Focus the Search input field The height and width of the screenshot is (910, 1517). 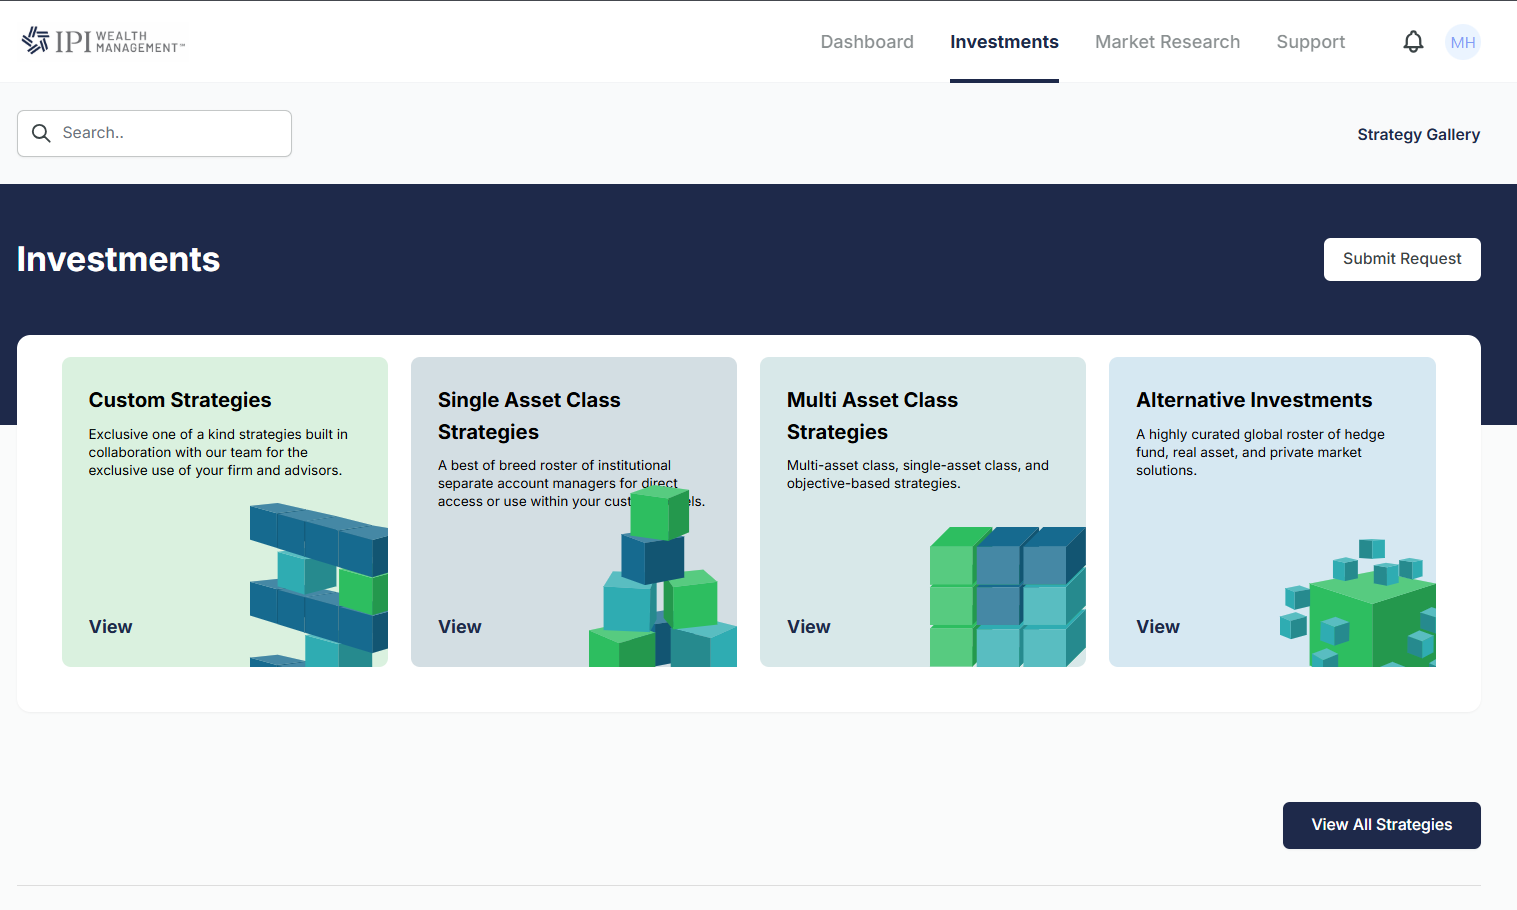point(170,133)
